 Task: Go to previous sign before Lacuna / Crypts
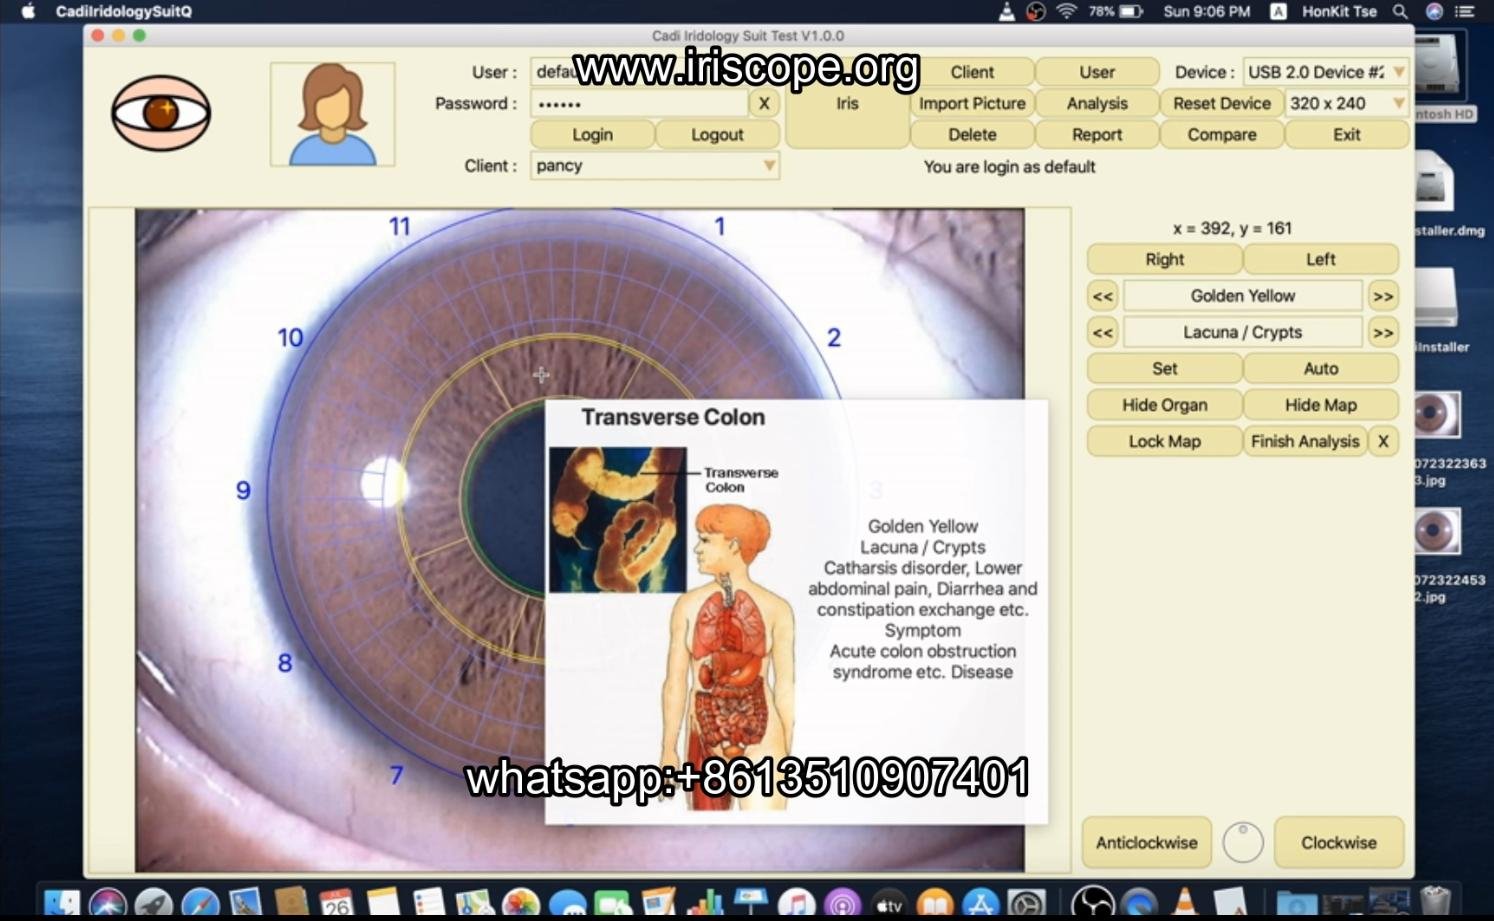click(x=1103, y=332)
